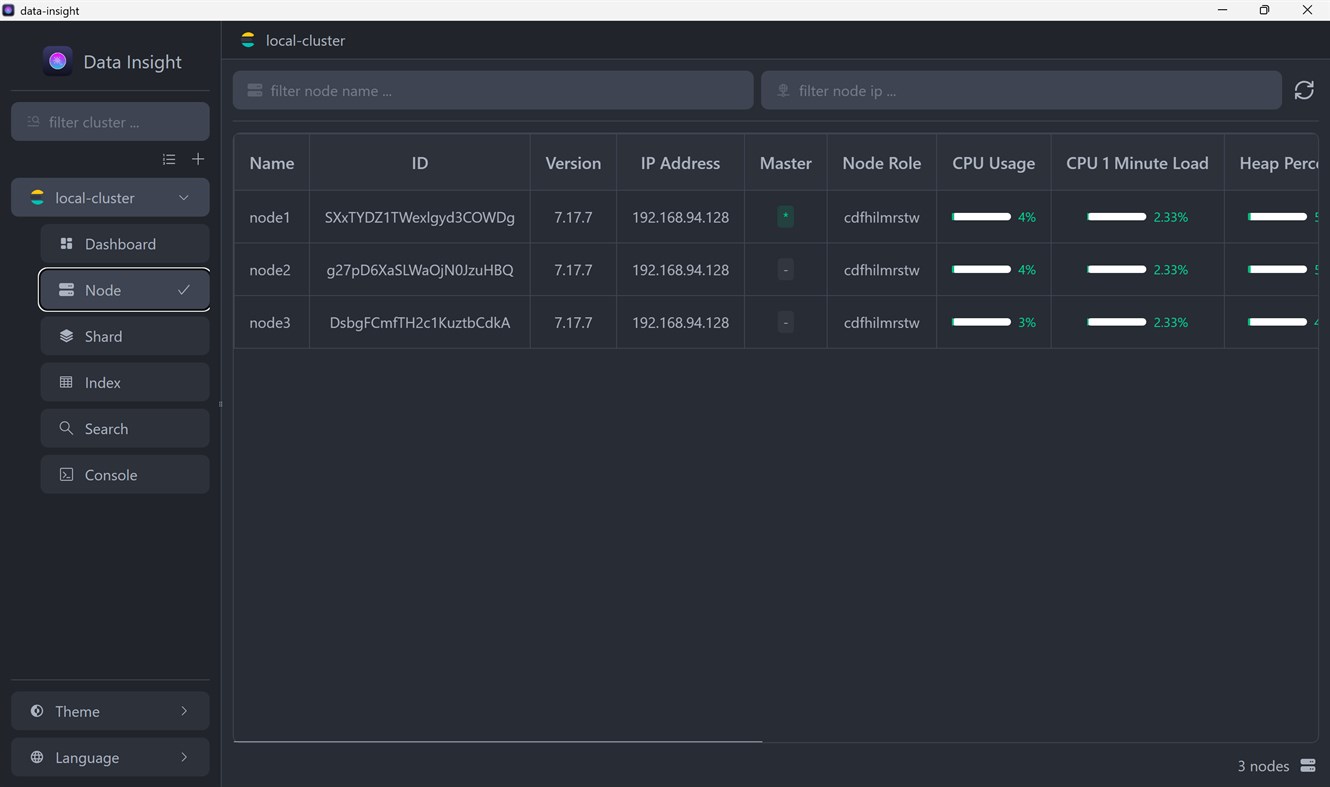Click node1 master star badge

point(786,216)
